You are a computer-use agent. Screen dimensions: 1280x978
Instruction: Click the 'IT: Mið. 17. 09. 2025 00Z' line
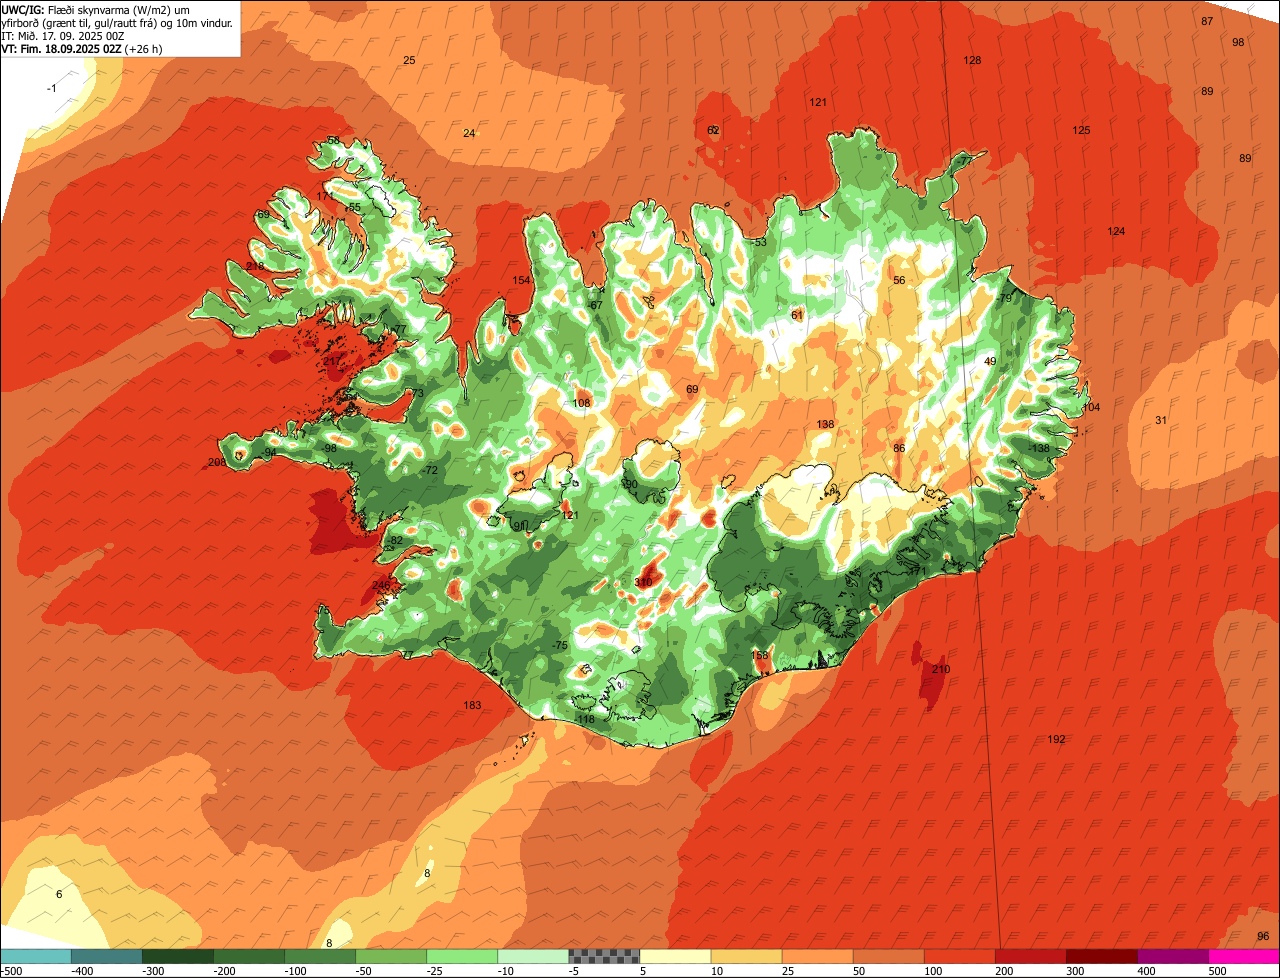63,36
